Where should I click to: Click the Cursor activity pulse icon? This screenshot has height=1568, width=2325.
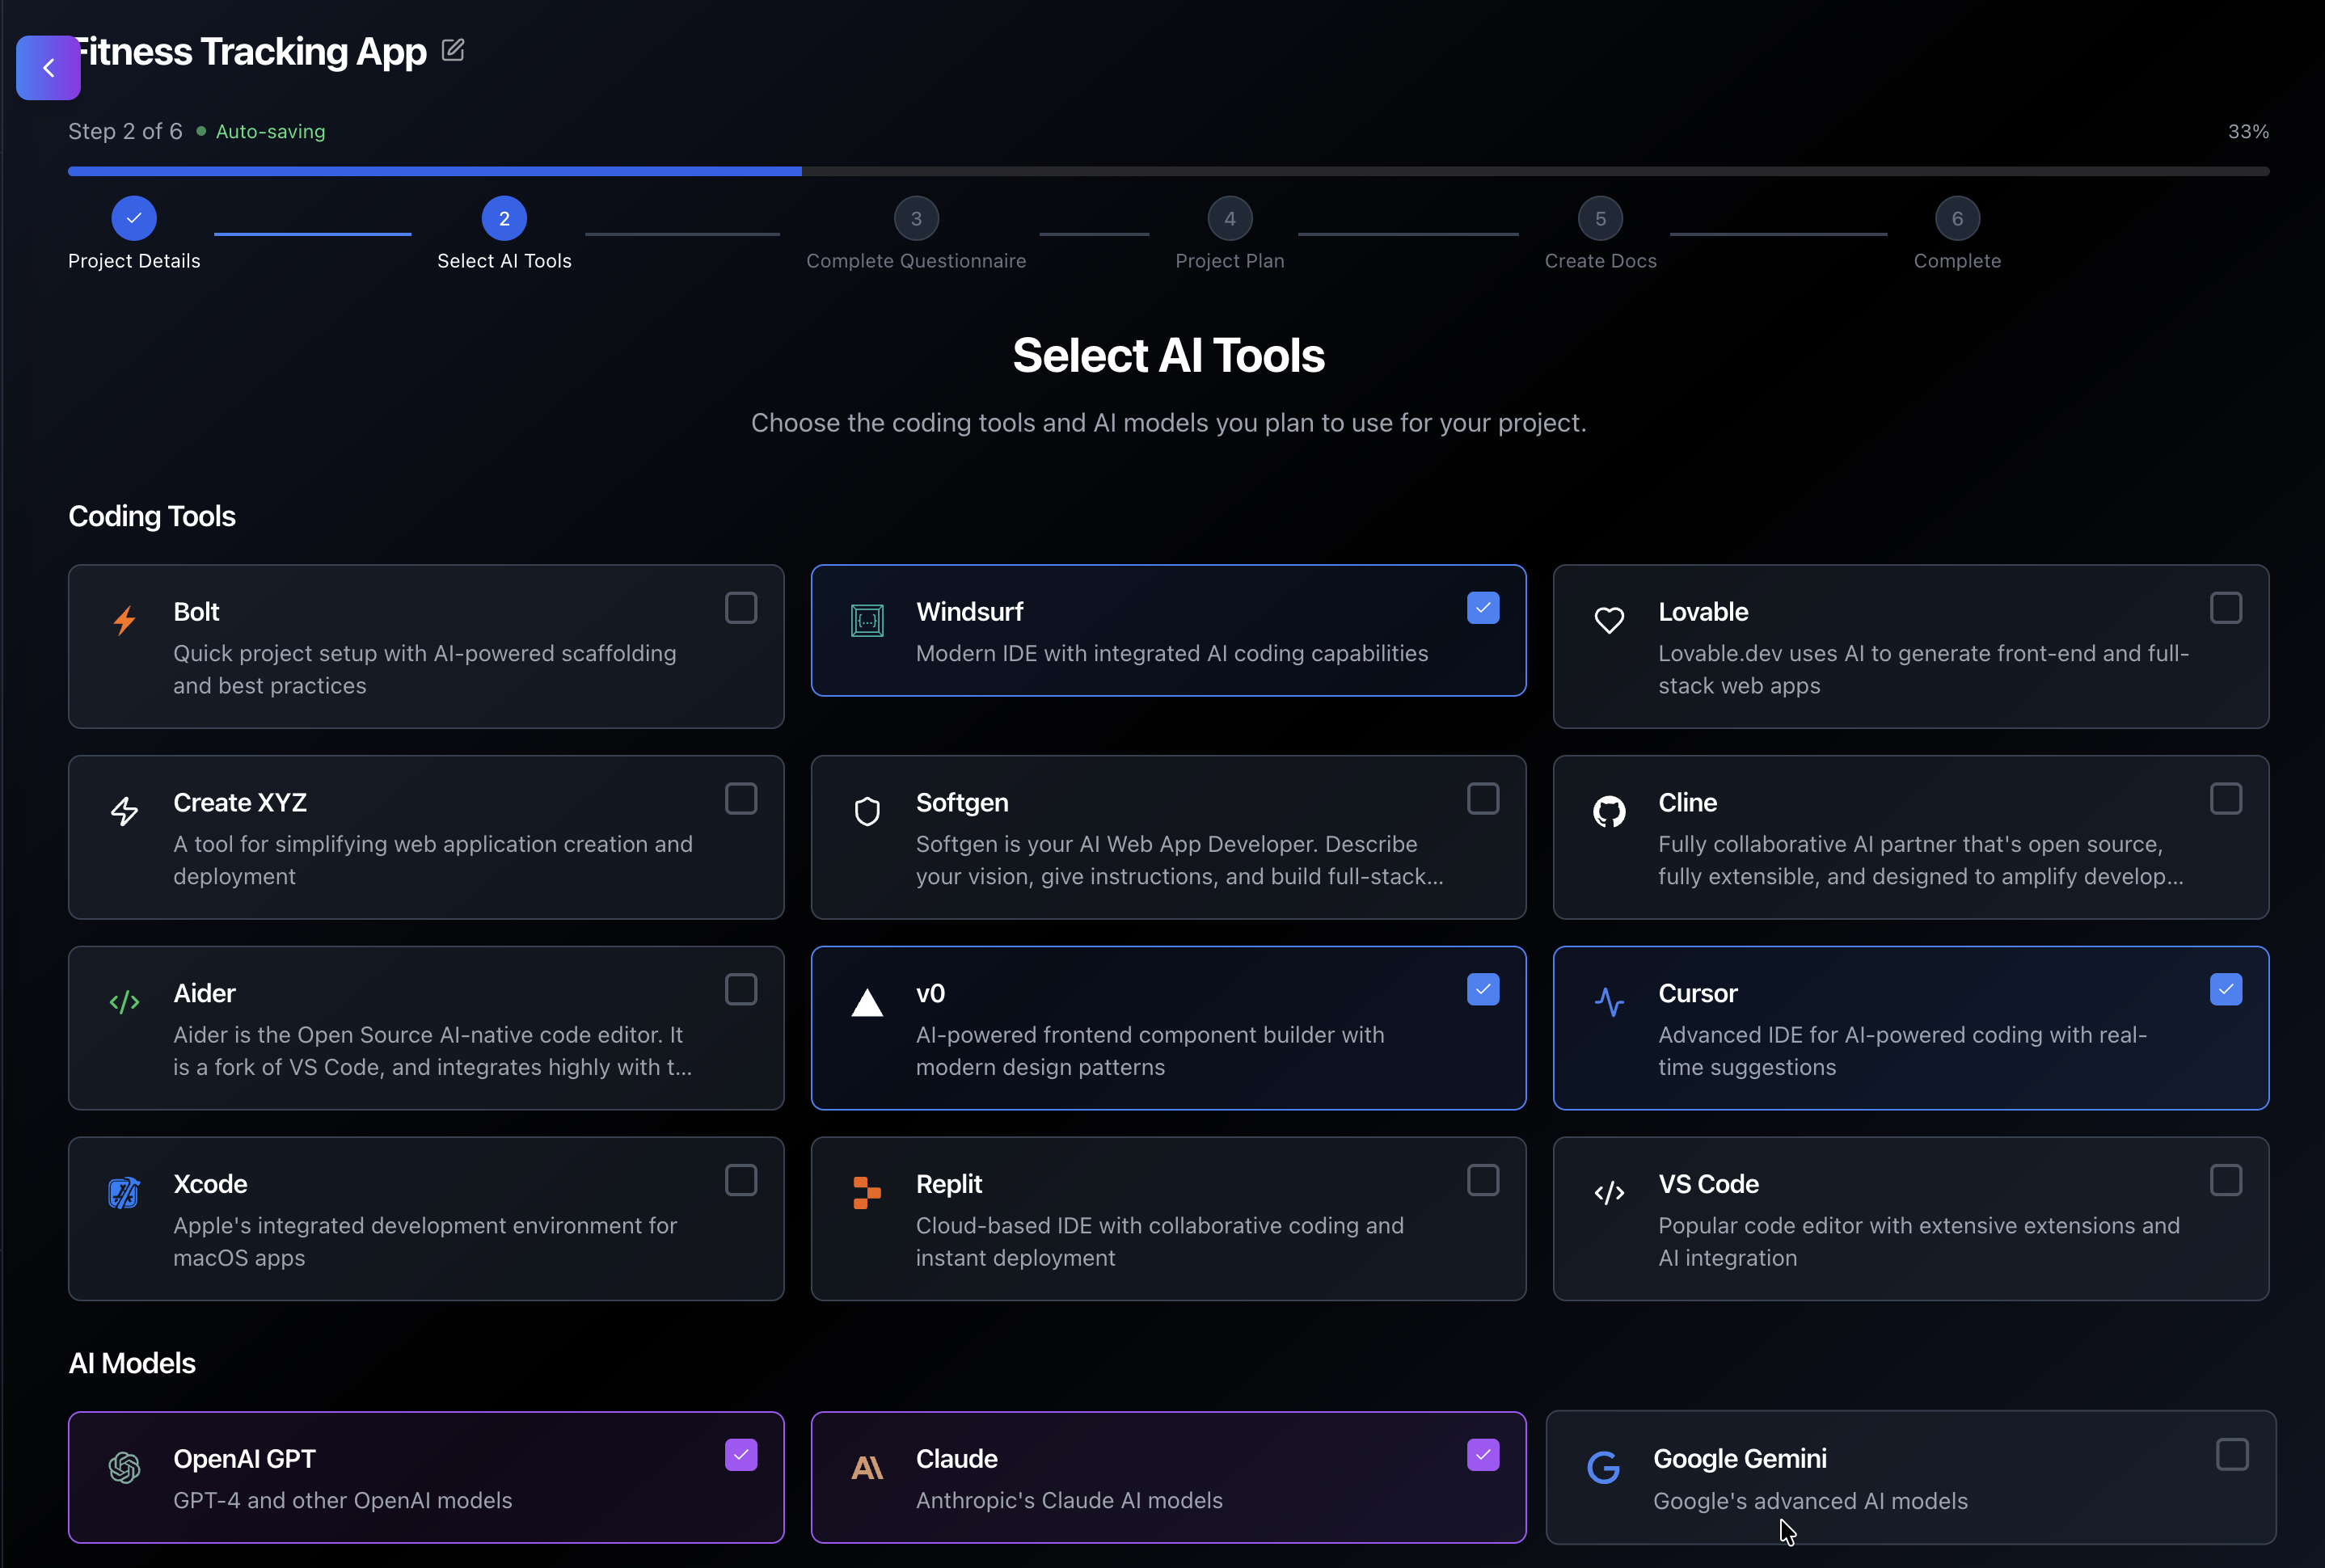(x=1609, y=1002)
